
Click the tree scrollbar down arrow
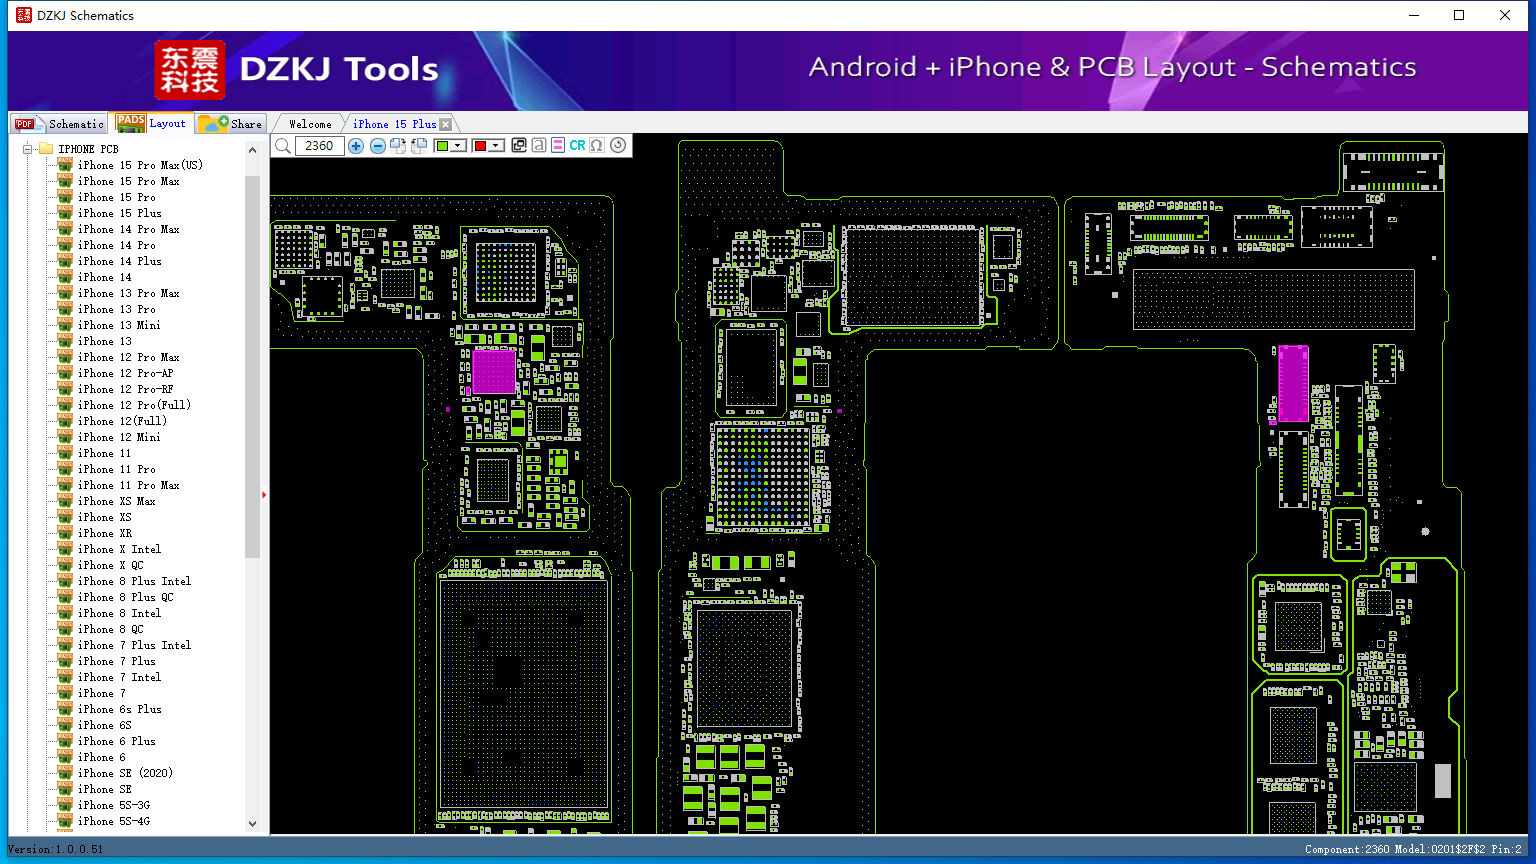(252, 824)
